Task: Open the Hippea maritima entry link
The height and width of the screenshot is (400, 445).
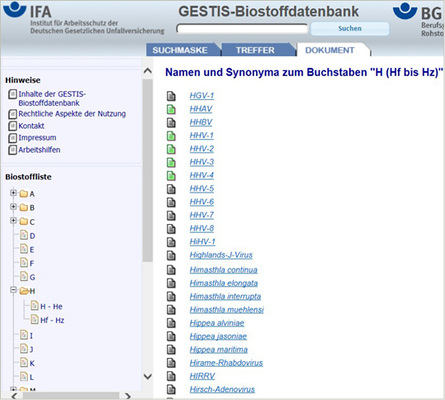Action: point(219,350)
